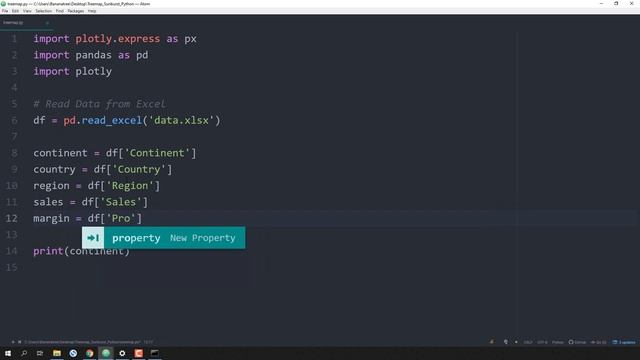
Task: Click the UTF-8 encoding selector in status bar
Action: pyautogui.click(x=542, y=342)
